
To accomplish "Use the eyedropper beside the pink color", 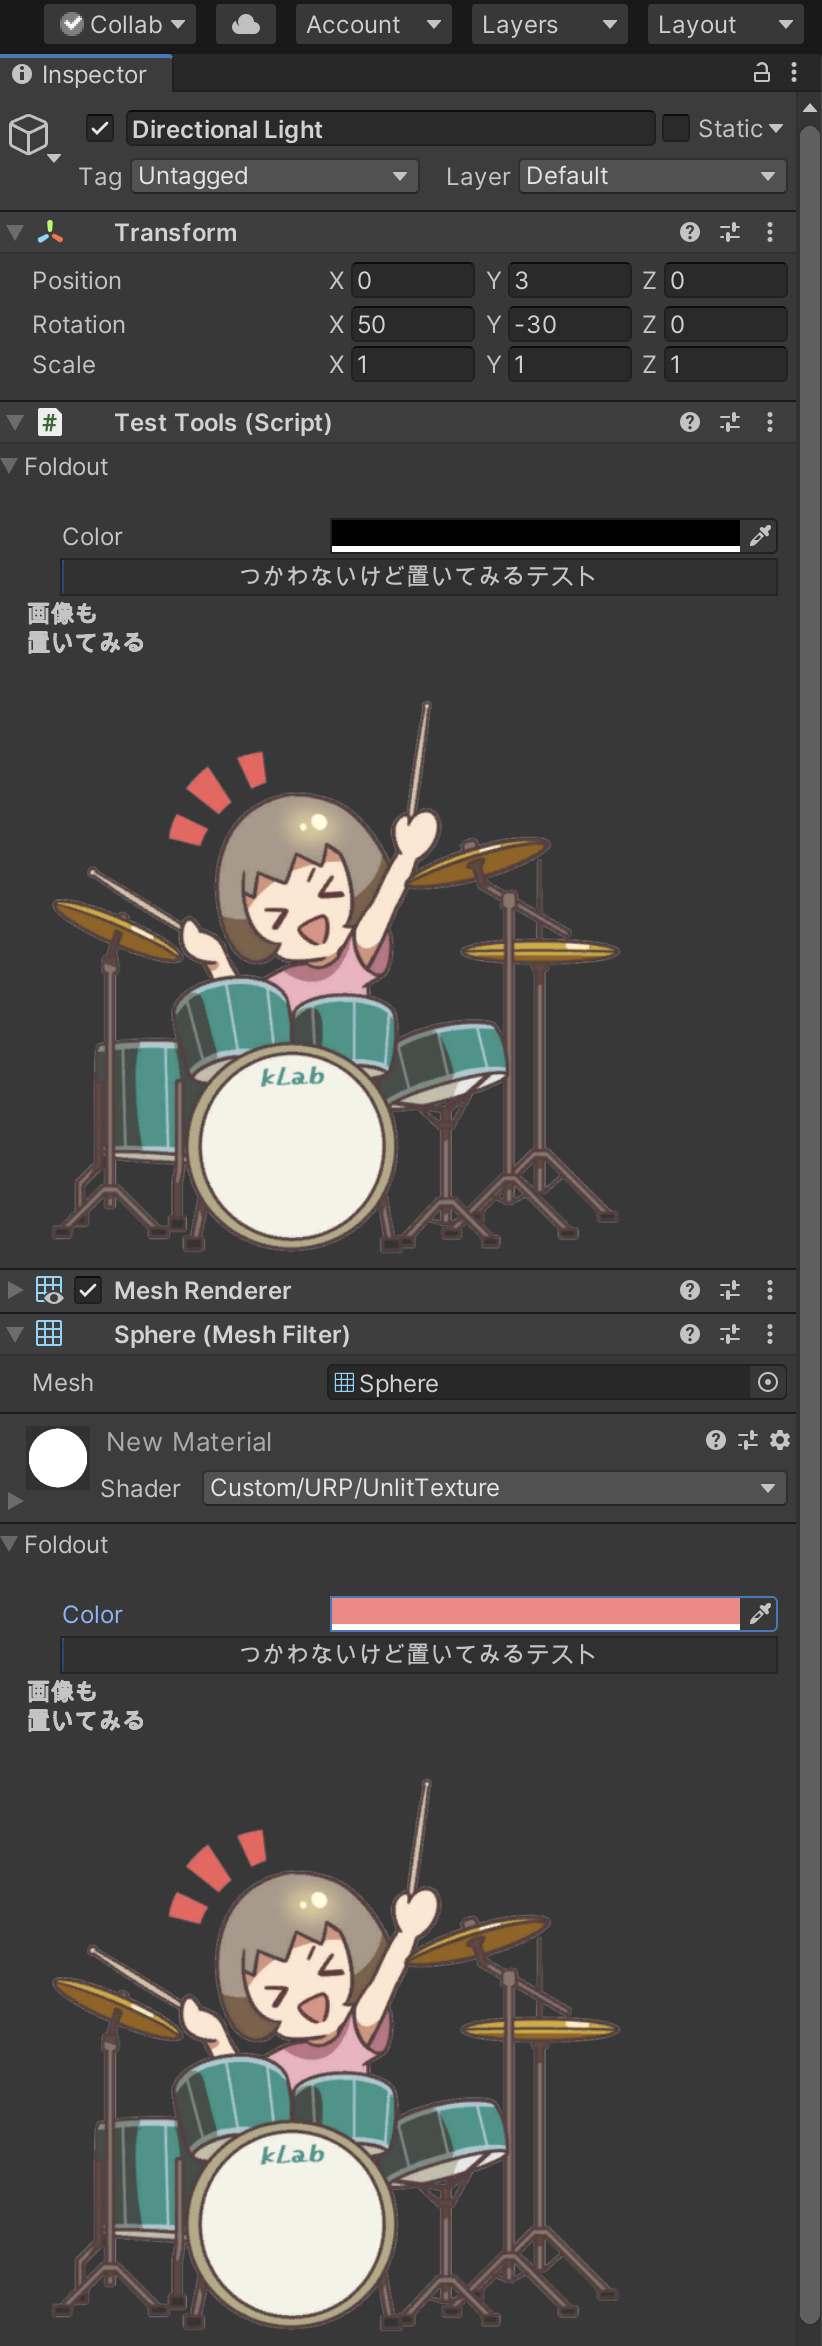I will (760, 1614).
